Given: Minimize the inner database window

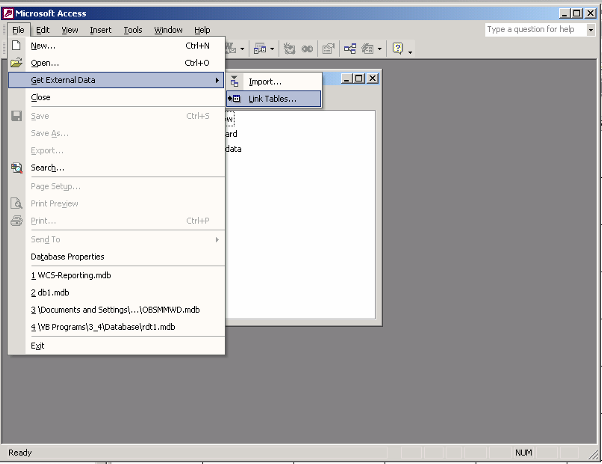Looking at the screenshot, I should click(x=347, y=79).
